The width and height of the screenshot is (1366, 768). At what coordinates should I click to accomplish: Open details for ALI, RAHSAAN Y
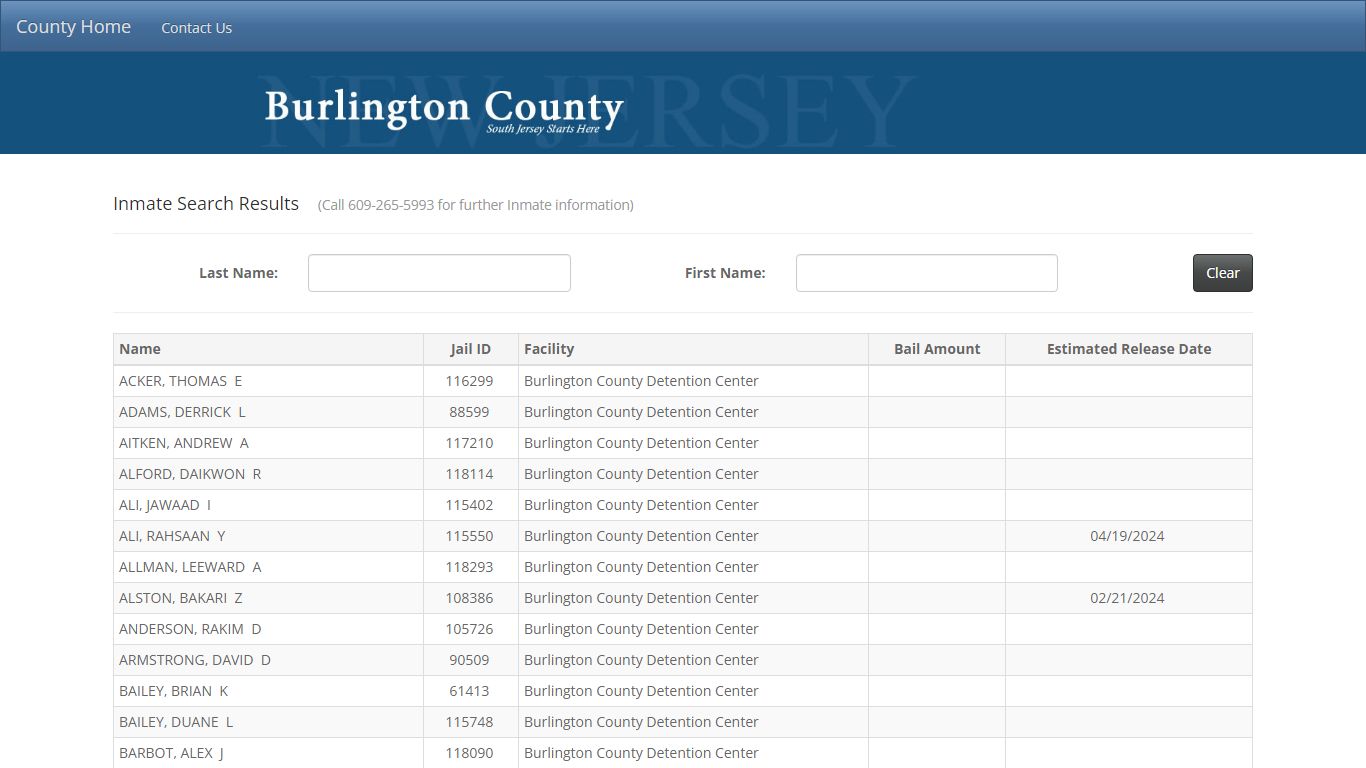pos(172,536)
